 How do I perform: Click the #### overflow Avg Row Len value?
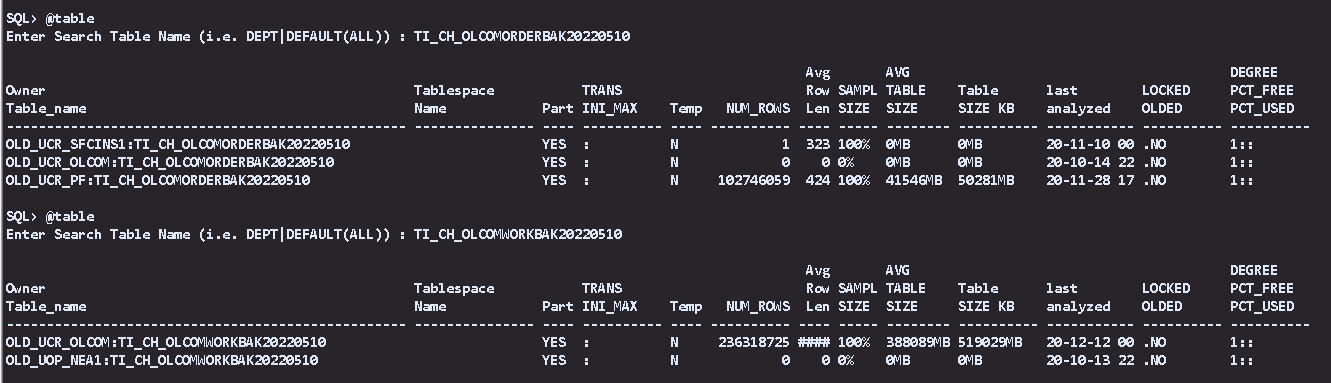coord(813,342)
